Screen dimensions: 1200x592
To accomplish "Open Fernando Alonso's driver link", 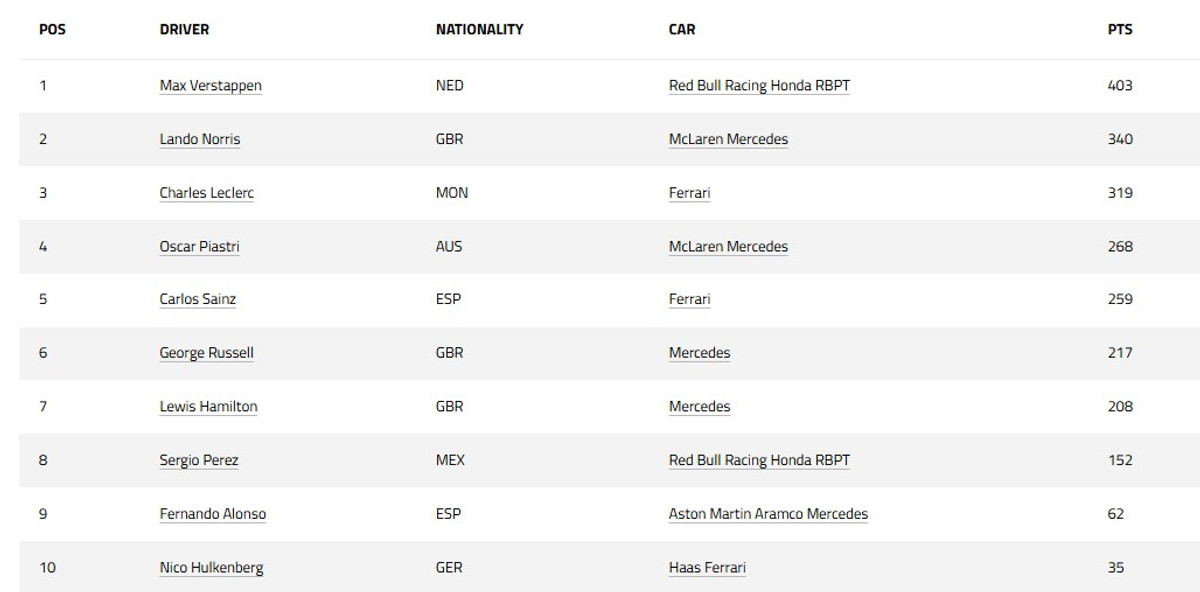I will click(x=212, y=514).
